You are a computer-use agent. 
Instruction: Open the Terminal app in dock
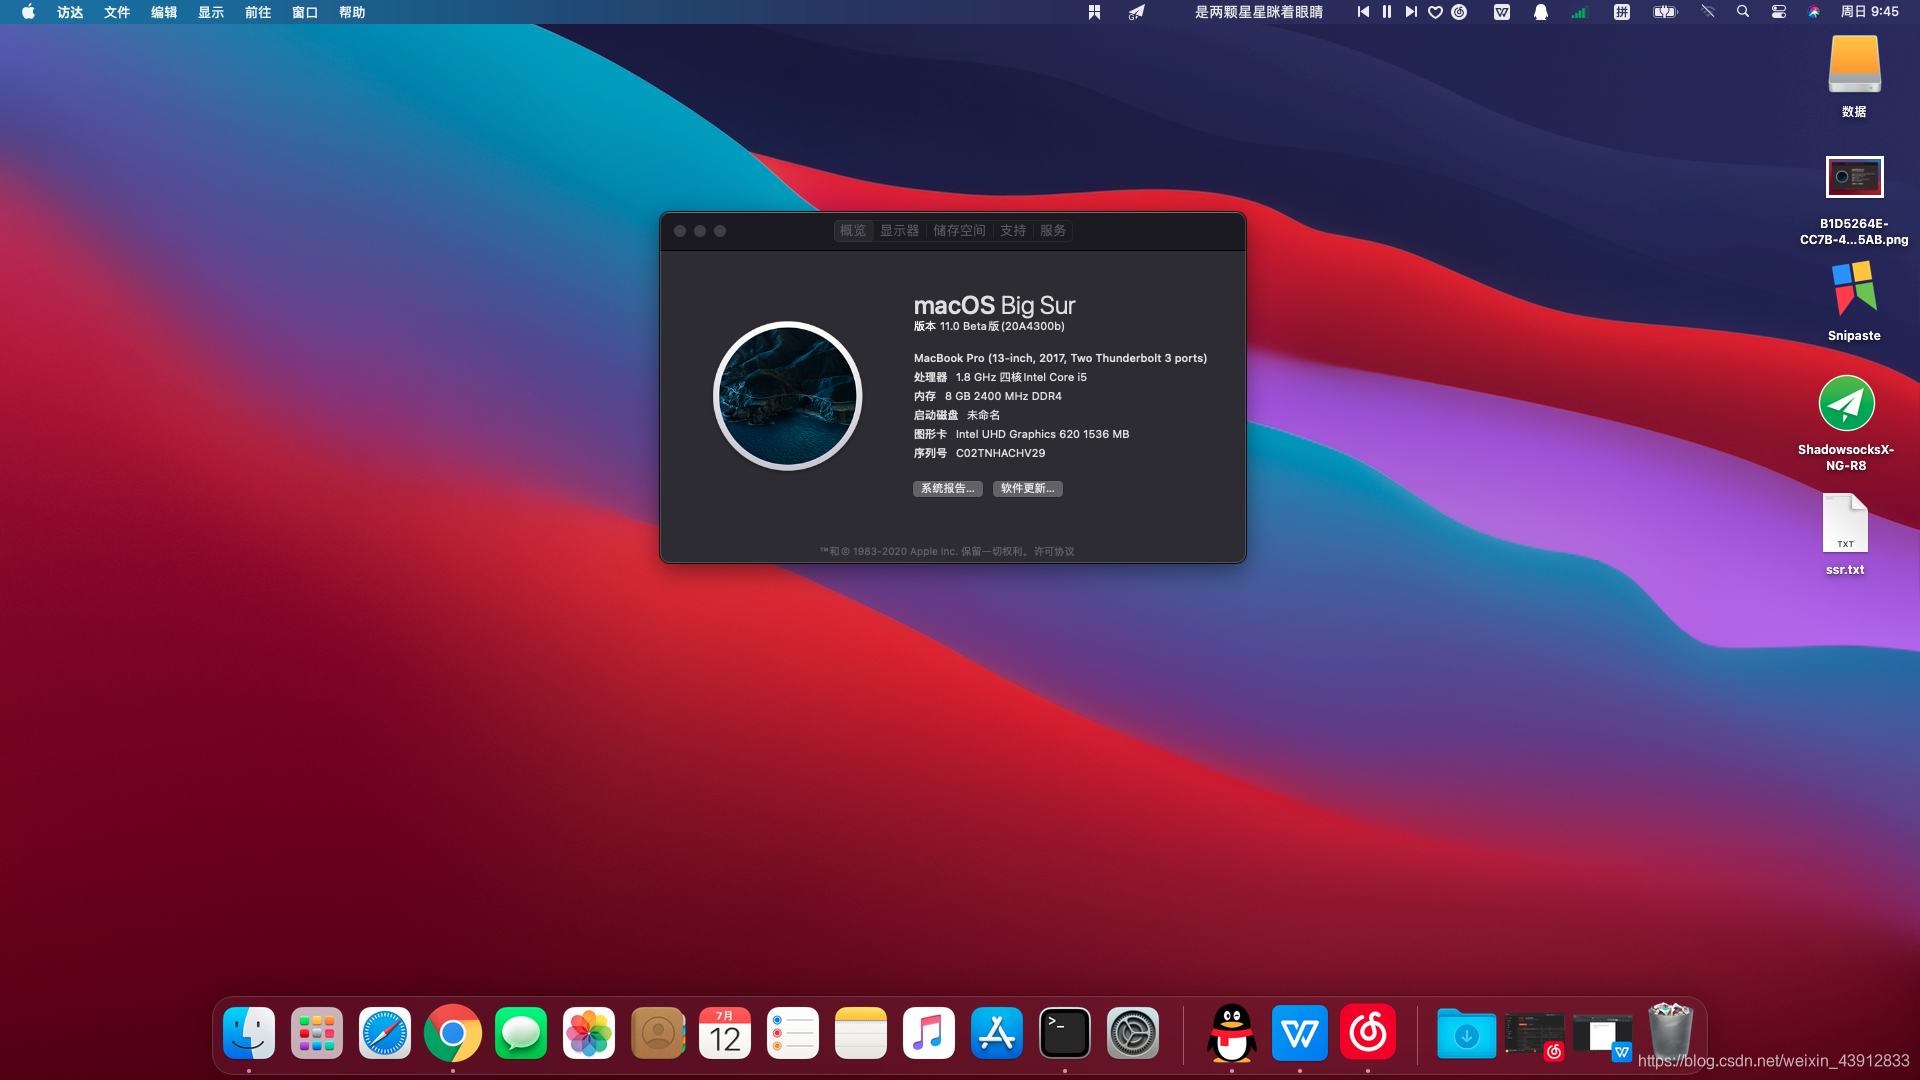pos(1065,1033)
